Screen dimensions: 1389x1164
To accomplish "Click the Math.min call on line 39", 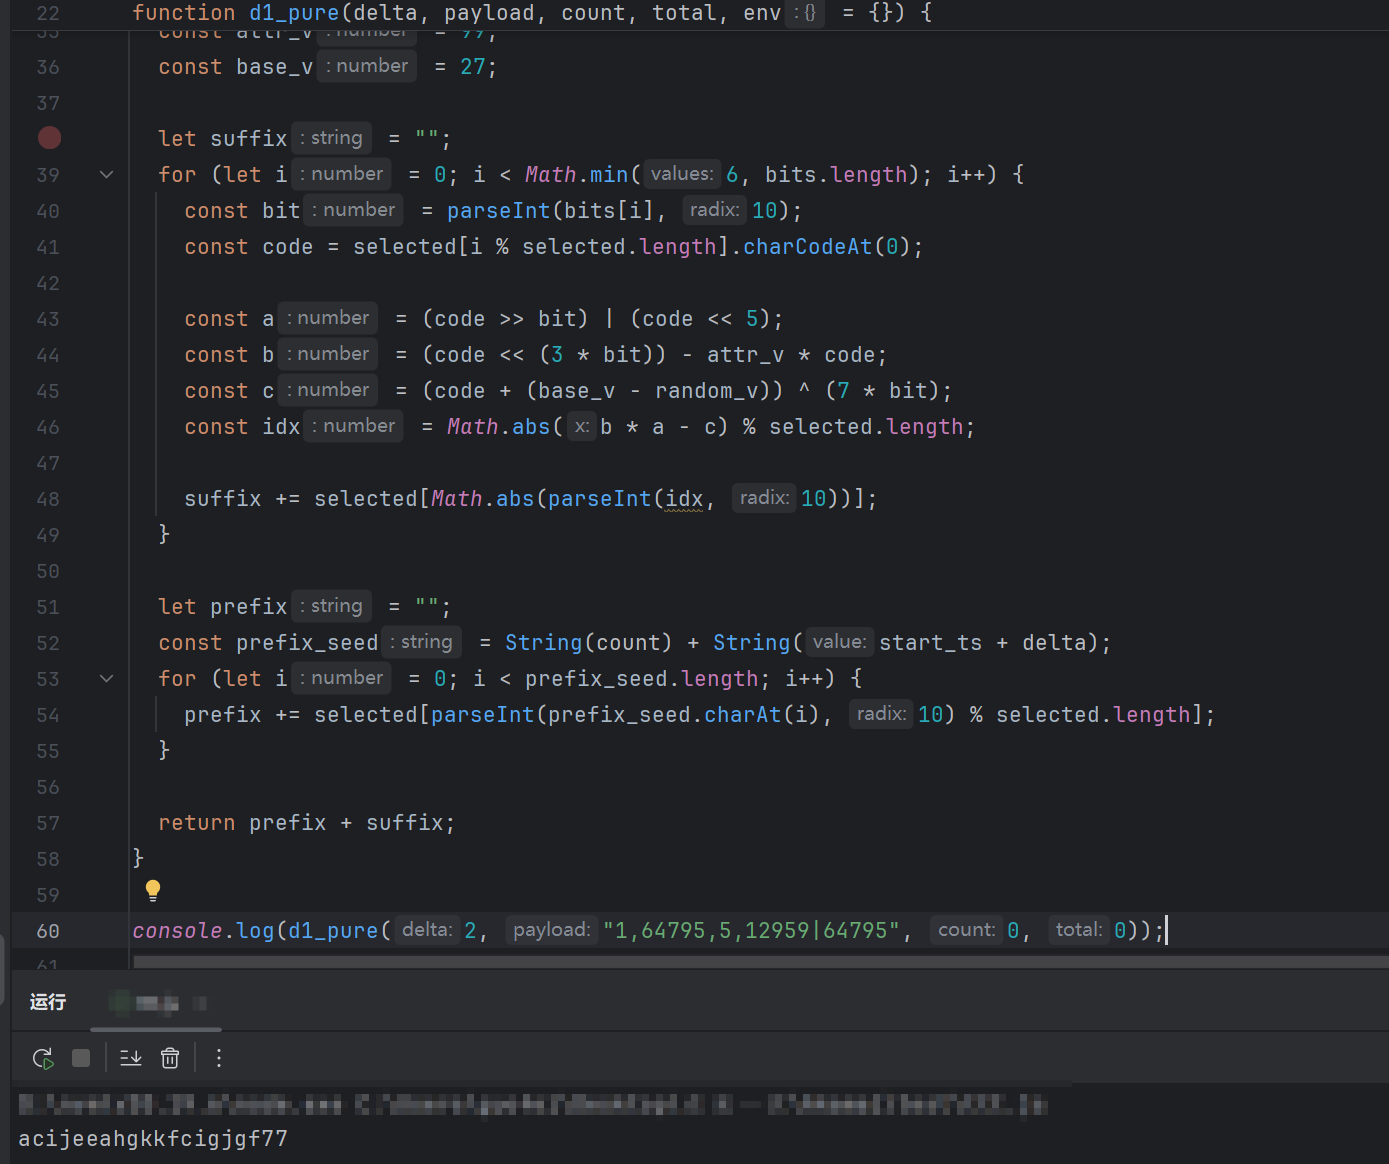I will point(577,175).
